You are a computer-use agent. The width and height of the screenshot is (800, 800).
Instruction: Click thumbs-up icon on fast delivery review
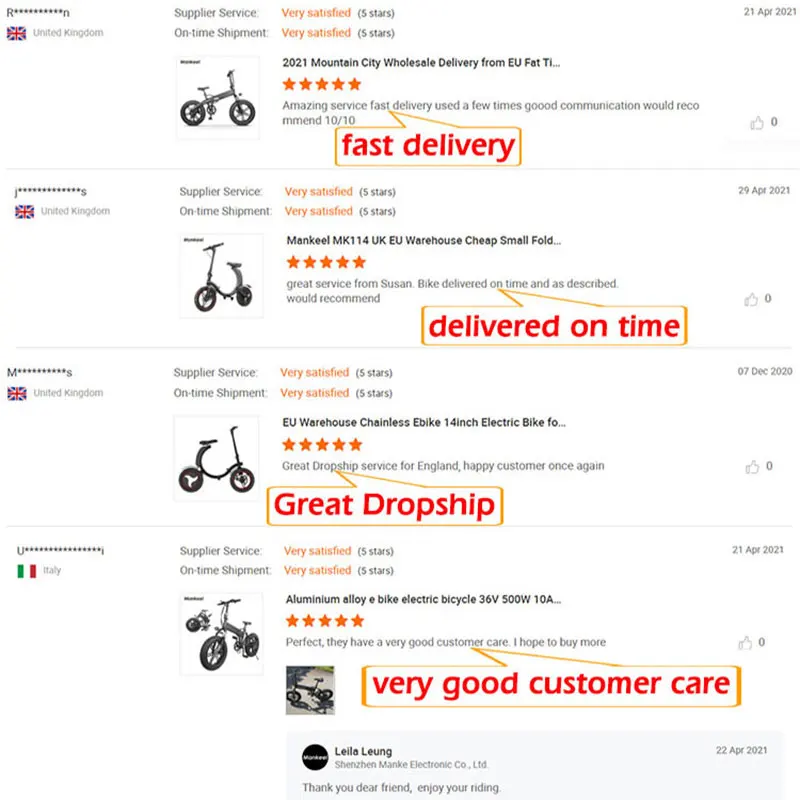point(756,122)
